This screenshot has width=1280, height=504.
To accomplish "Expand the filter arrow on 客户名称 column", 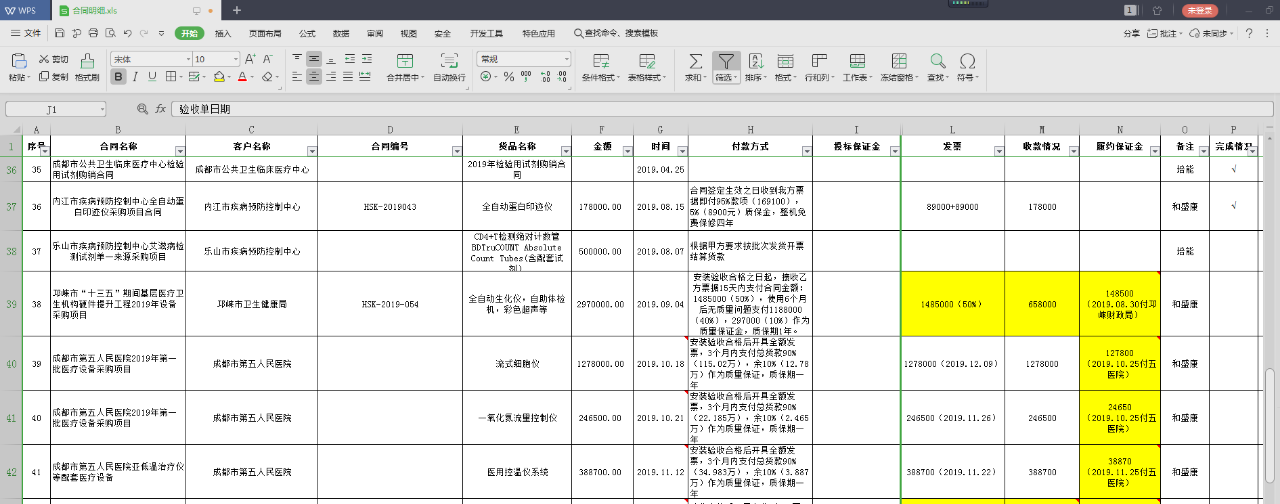I will tap(313, 150).
